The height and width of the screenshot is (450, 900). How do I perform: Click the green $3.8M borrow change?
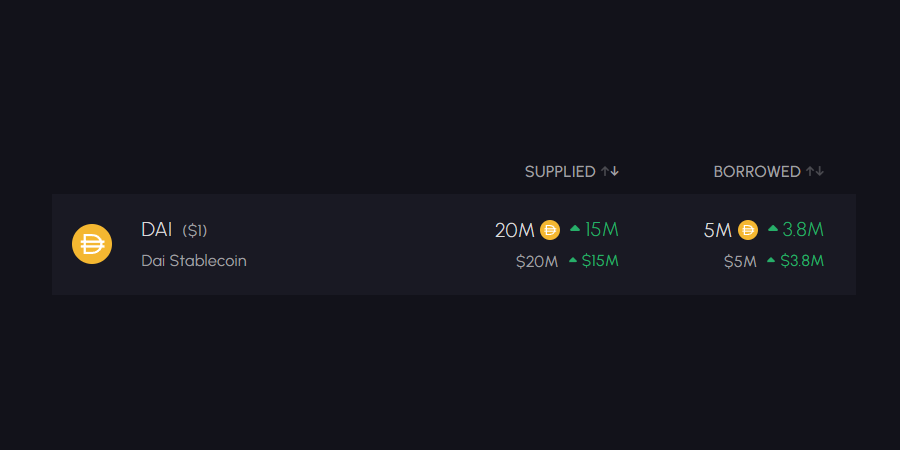tap(802, 261)
